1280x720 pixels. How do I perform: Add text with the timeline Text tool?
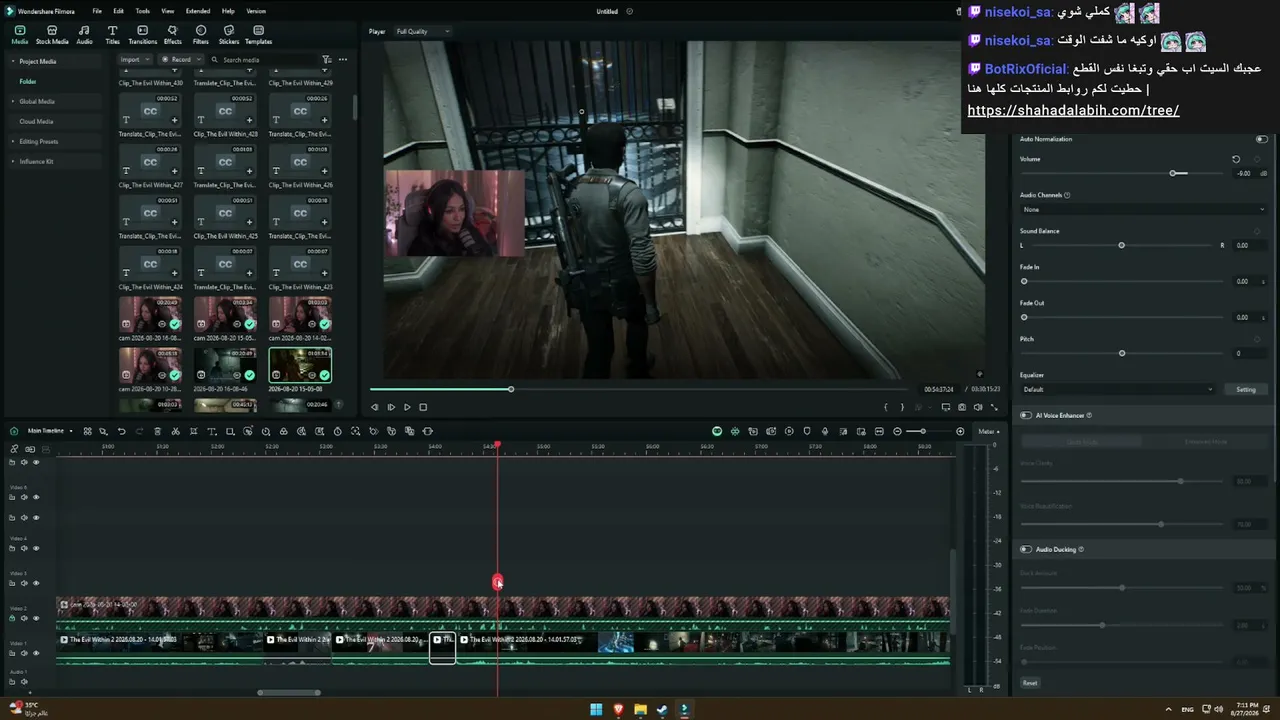click(x=211, y=431)
